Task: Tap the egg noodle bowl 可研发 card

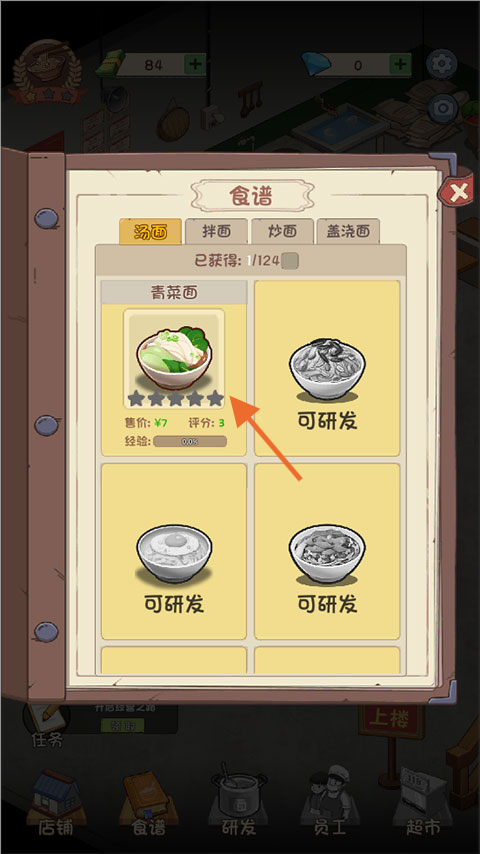Action: tap(174, 551)
